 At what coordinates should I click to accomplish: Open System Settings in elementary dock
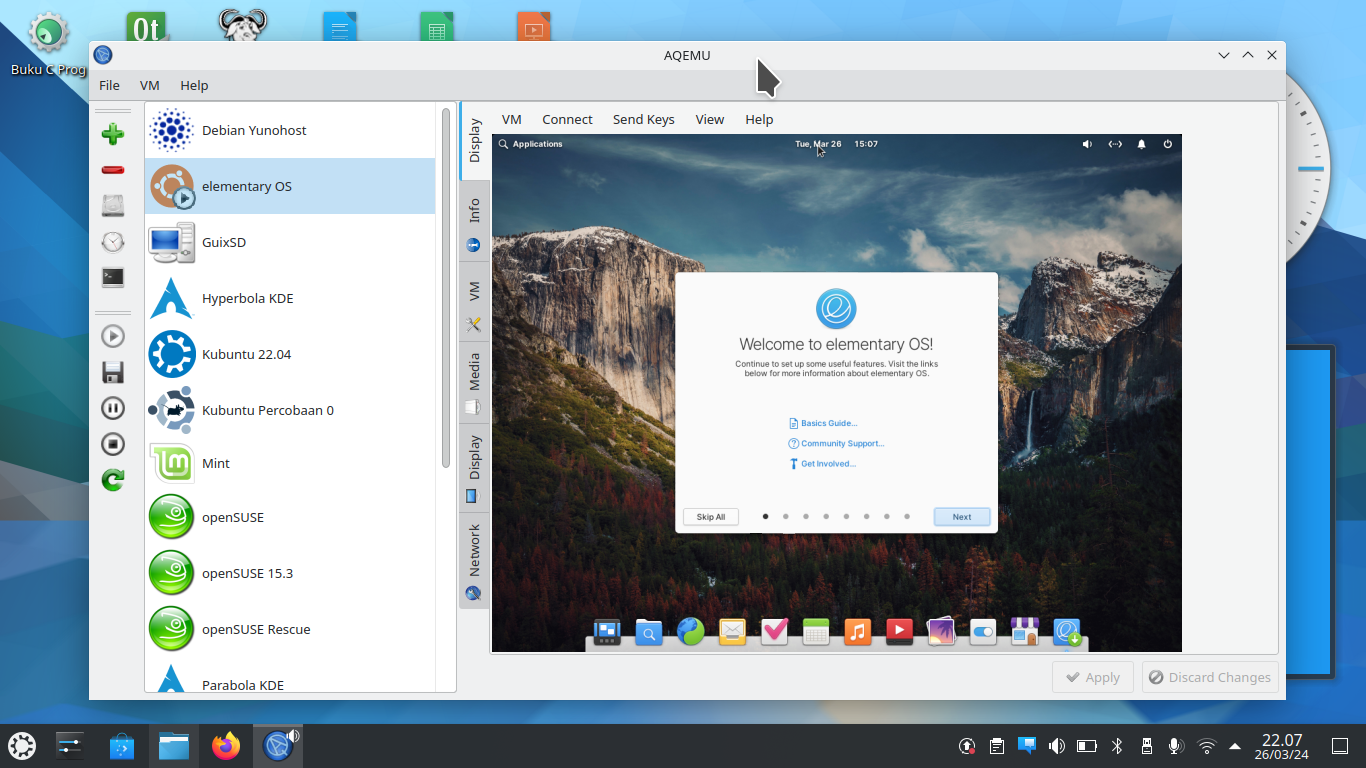tap(983, 632)
